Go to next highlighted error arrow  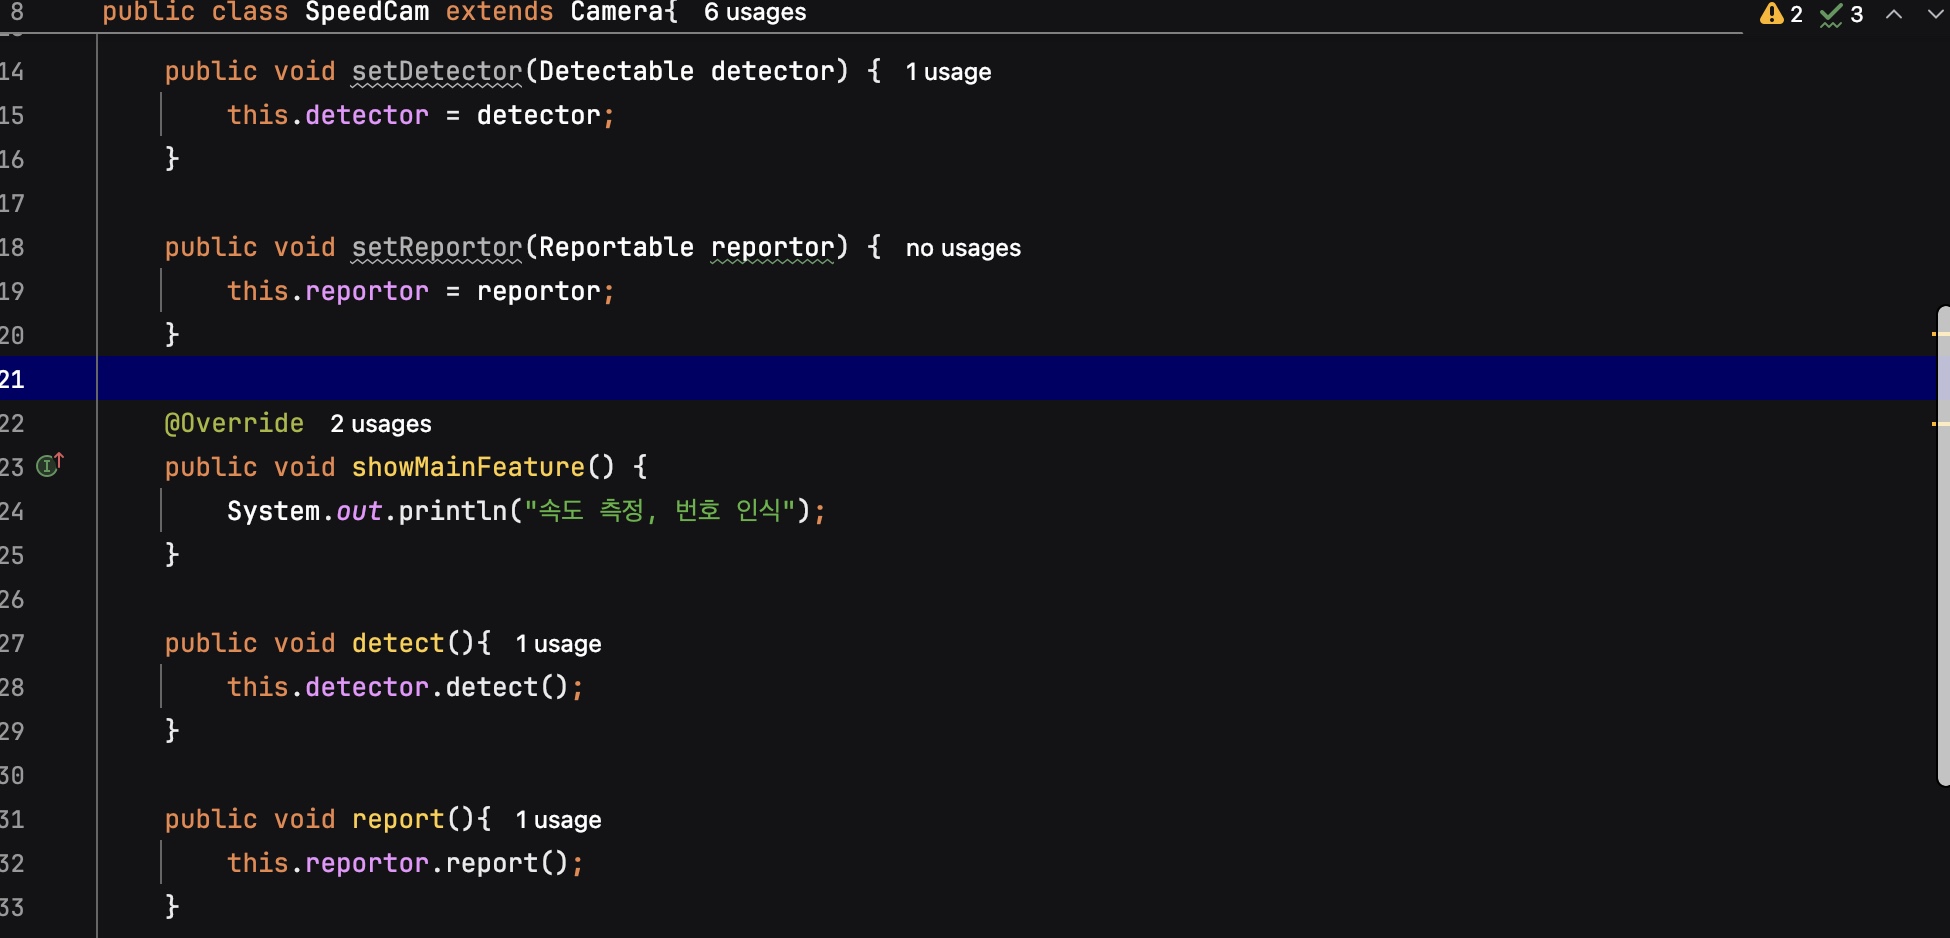tap(1935, 14)
